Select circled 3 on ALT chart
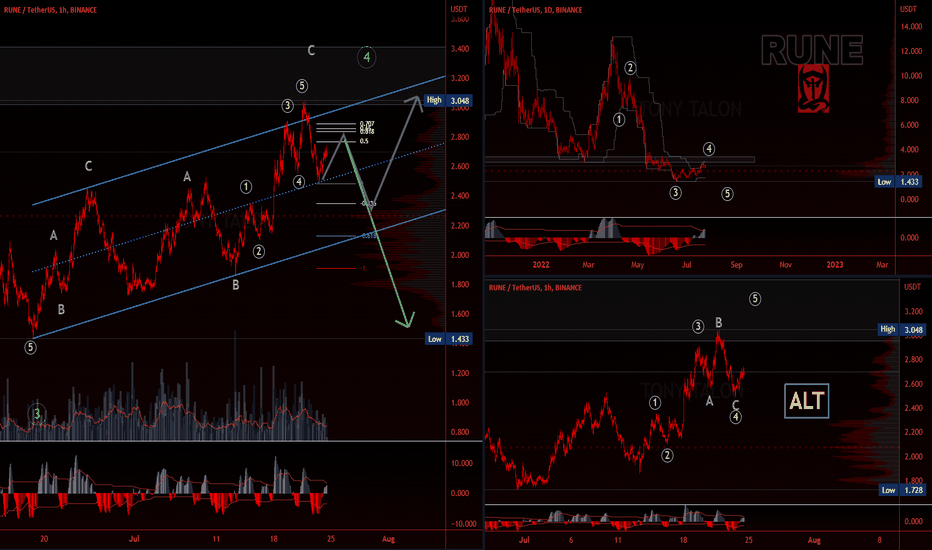Screen dimensions: 932x550 point(698,326)
